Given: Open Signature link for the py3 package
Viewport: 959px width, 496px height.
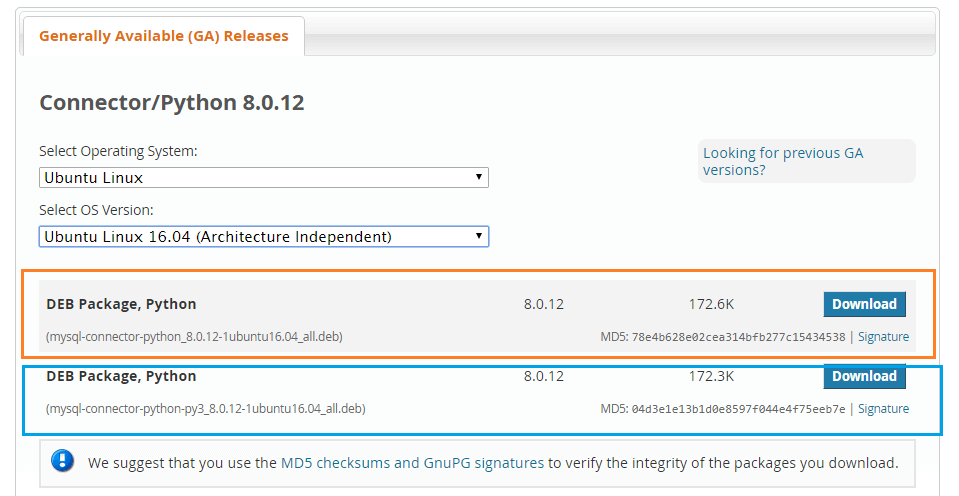Looking at the screenshot, I should click(x=883, y=409).
